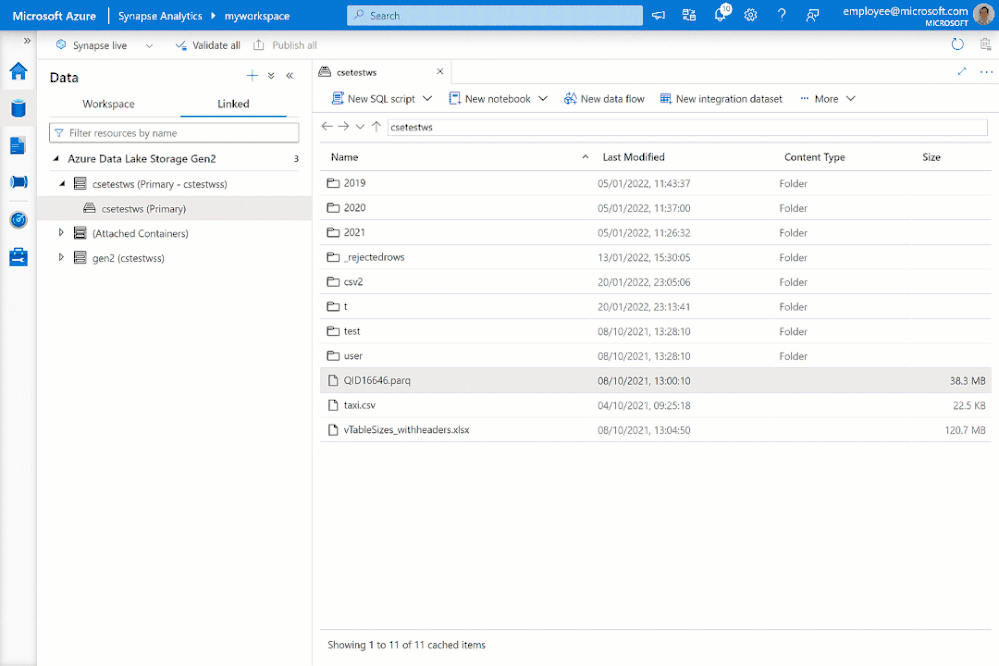Screen dimensions: 999x666
Task: Collapse csetestws (Primary - cstestwss) node
Action: (x=62, y=184)
